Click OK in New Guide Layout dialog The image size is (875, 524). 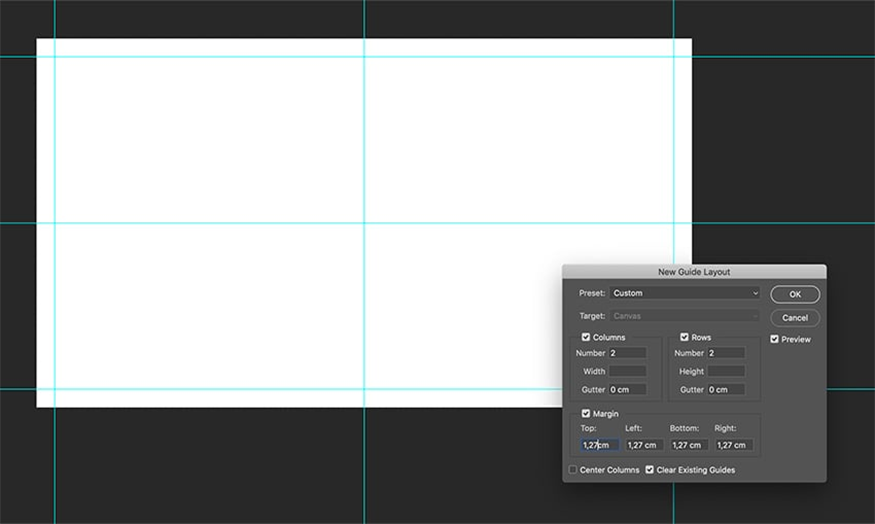point(795,294)
